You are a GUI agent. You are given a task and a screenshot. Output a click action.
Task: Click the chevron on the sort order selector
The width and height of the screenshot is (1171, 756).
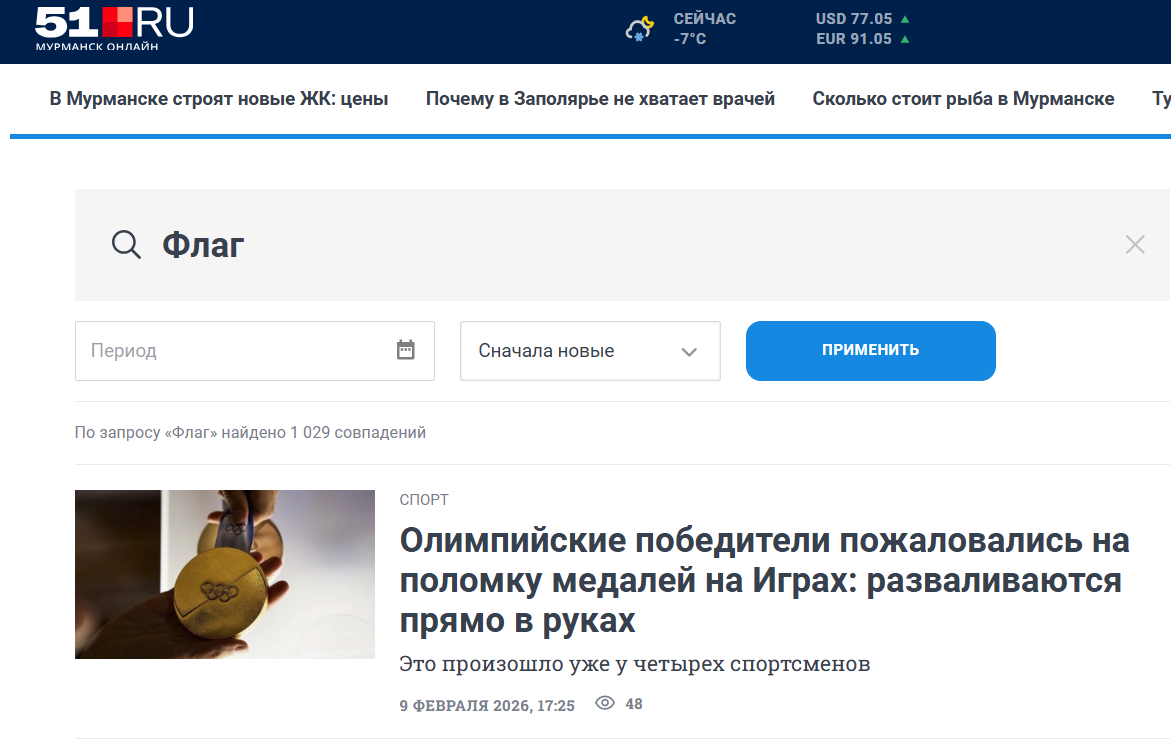[689, 350]
